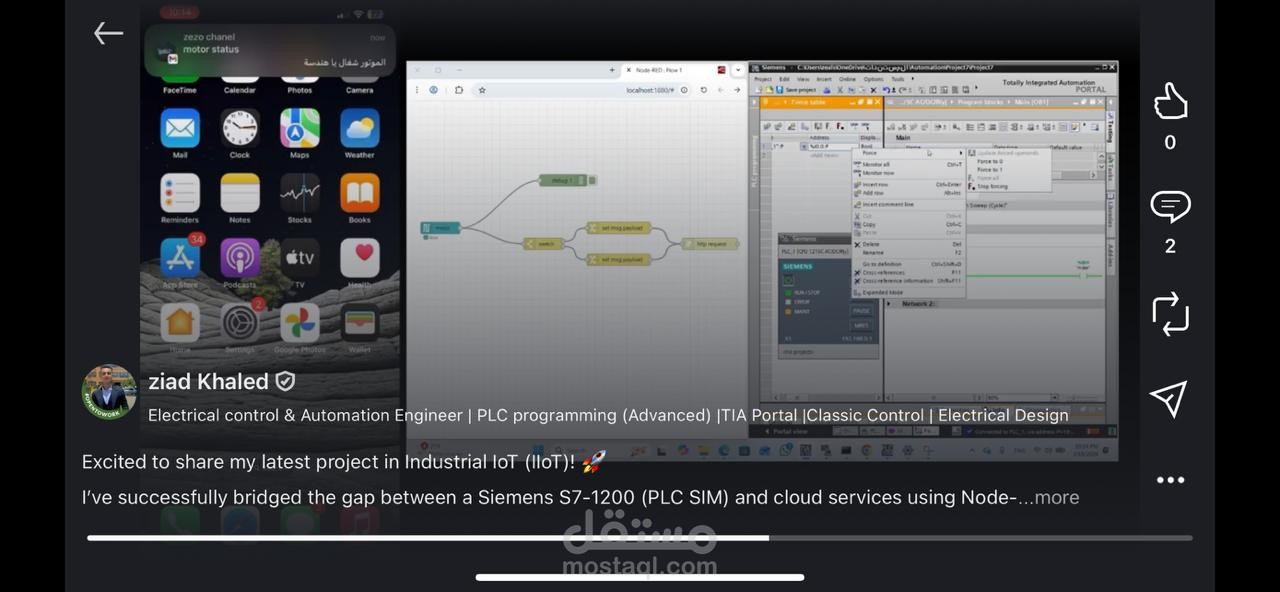1280x592 pixels.
Task: Open Options menu in TIA Portal
Action: tap(874, 79)
